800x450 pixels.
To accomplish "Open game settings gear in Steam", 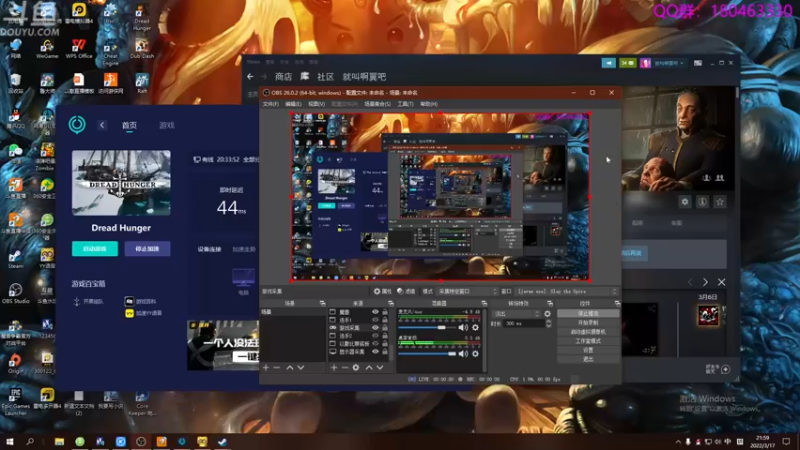I will pyautogui.click(x=685, y=202).
